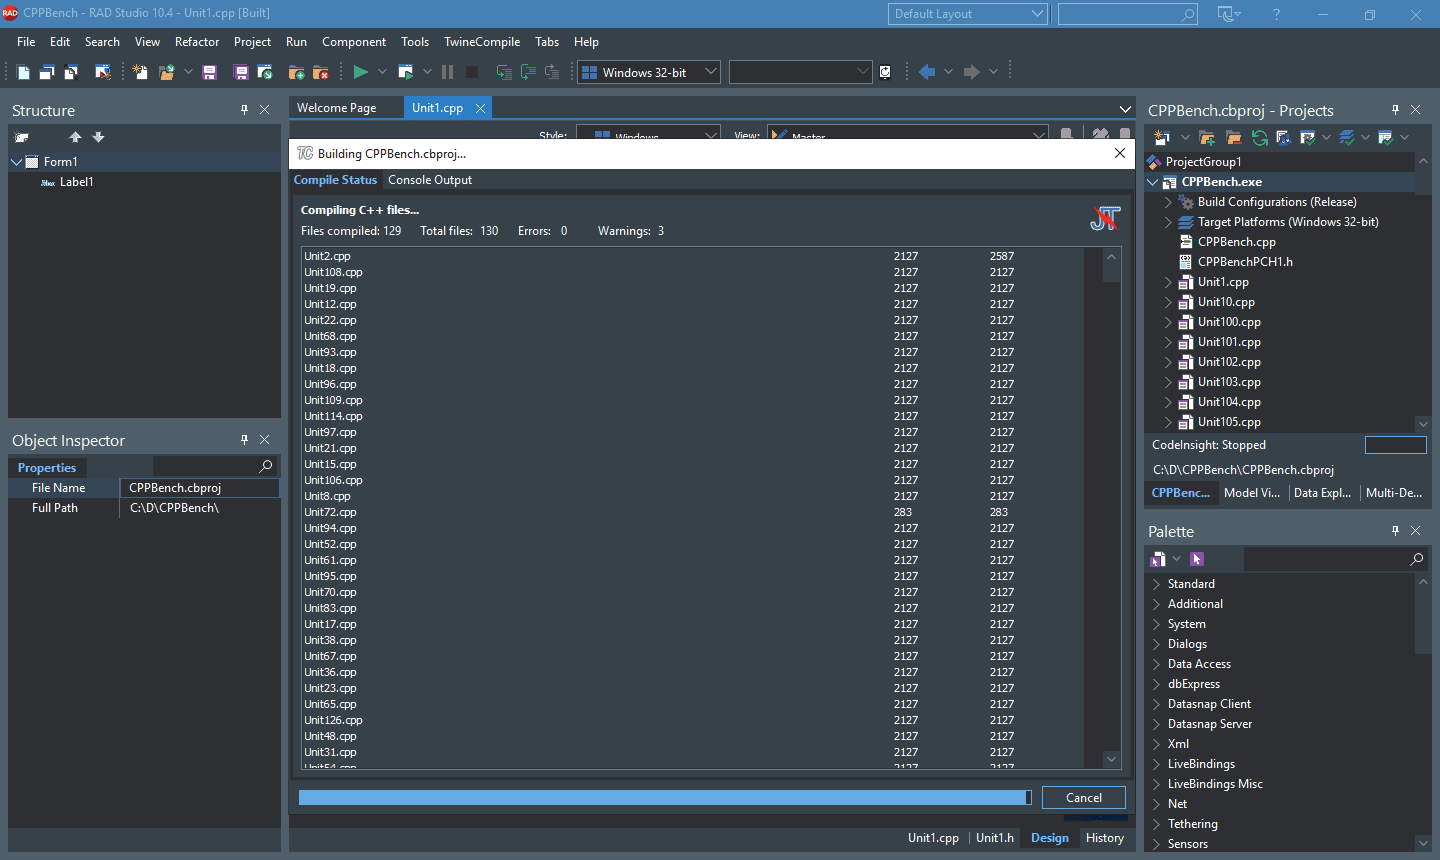Viewport: 1440px width, 860px height.
Task: Open the Properties tab in Object Inspector
Action: click(x=47, y=468)
